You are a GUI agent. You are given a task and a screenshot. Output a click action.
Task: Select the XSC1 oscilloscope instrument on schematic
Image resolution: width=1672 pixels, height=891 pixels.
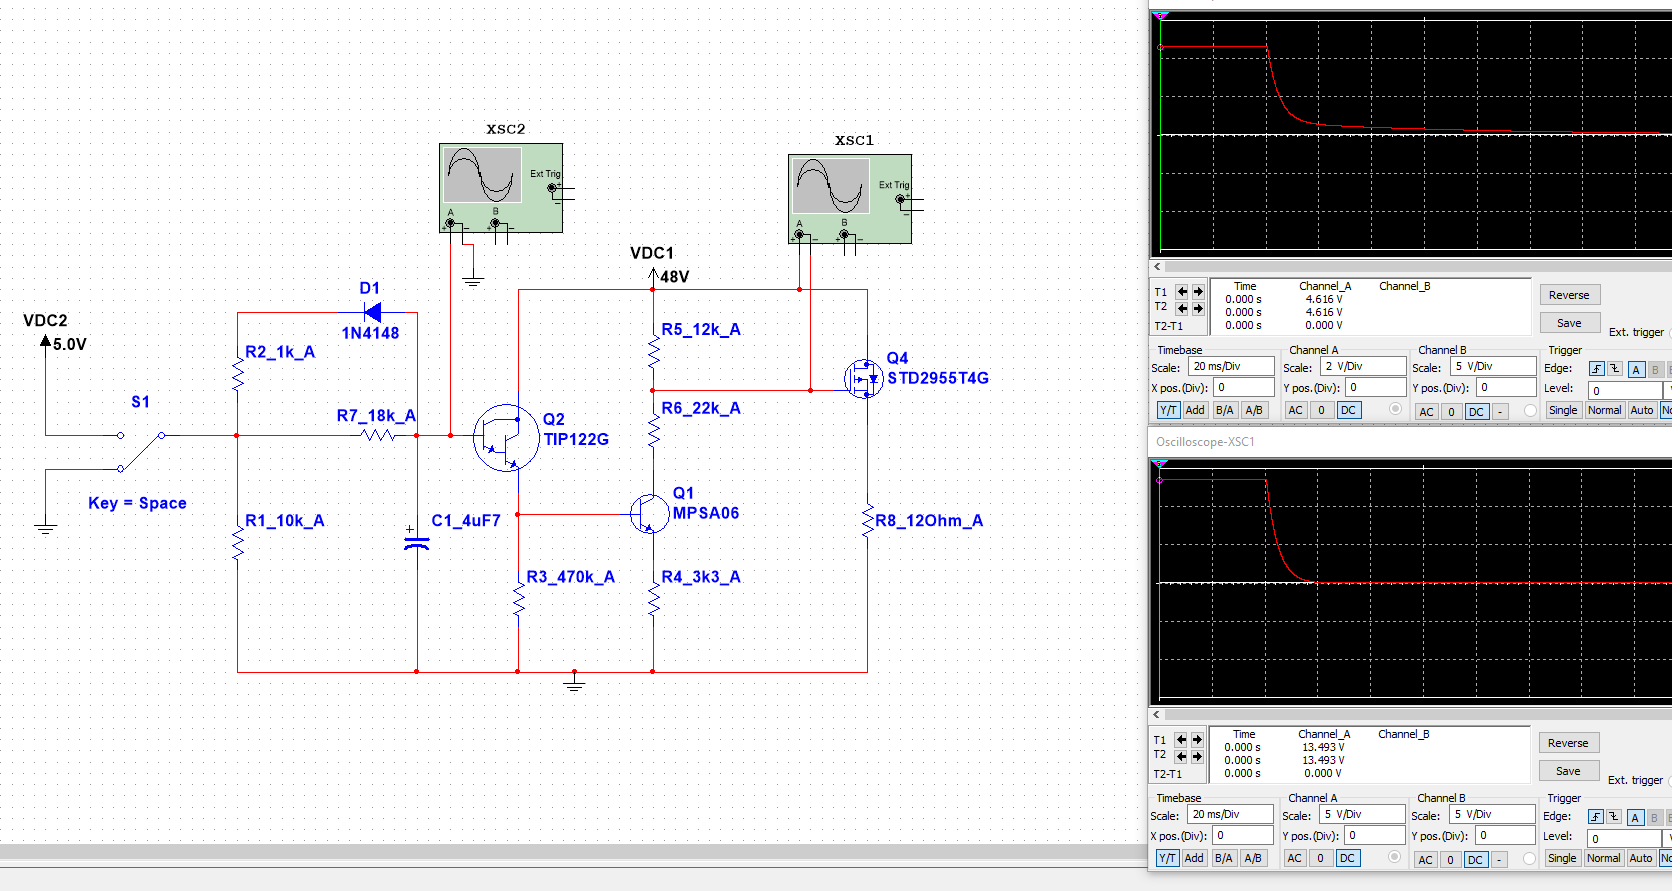tap(849, 198)
